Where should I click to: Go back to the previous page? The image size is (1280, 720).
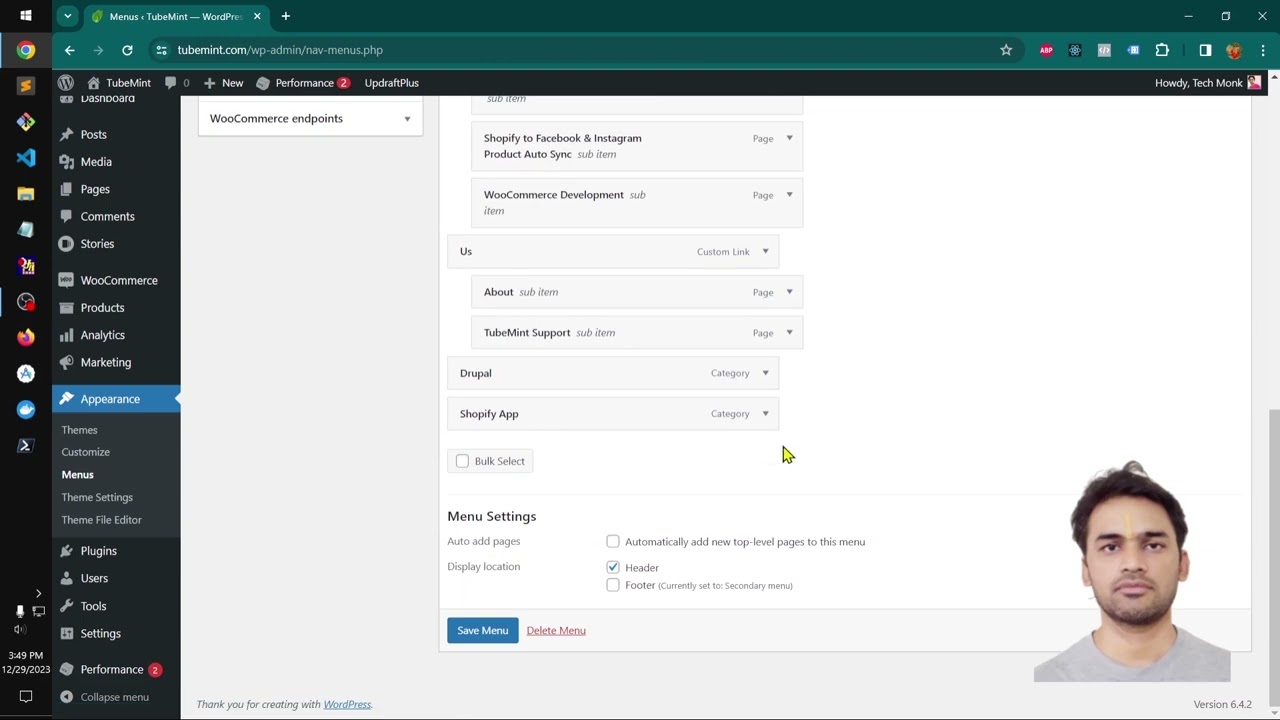click(69, 50)
